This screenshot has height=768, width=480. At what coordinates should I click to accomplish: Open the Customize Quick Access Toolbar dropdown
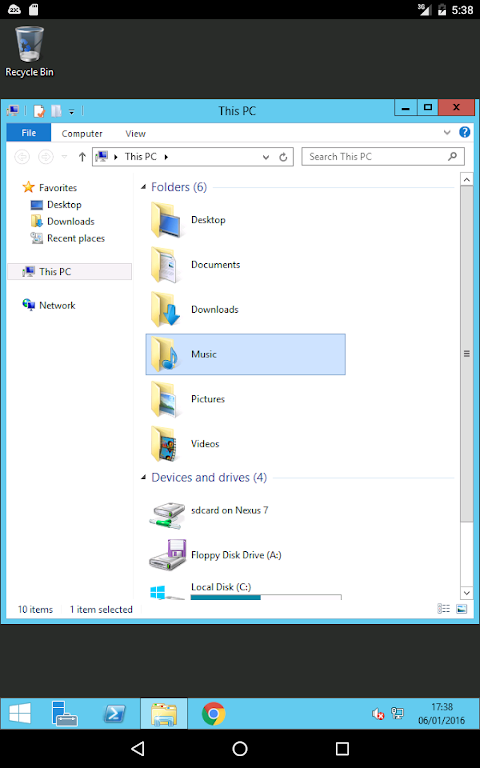[x=72, y=112]
